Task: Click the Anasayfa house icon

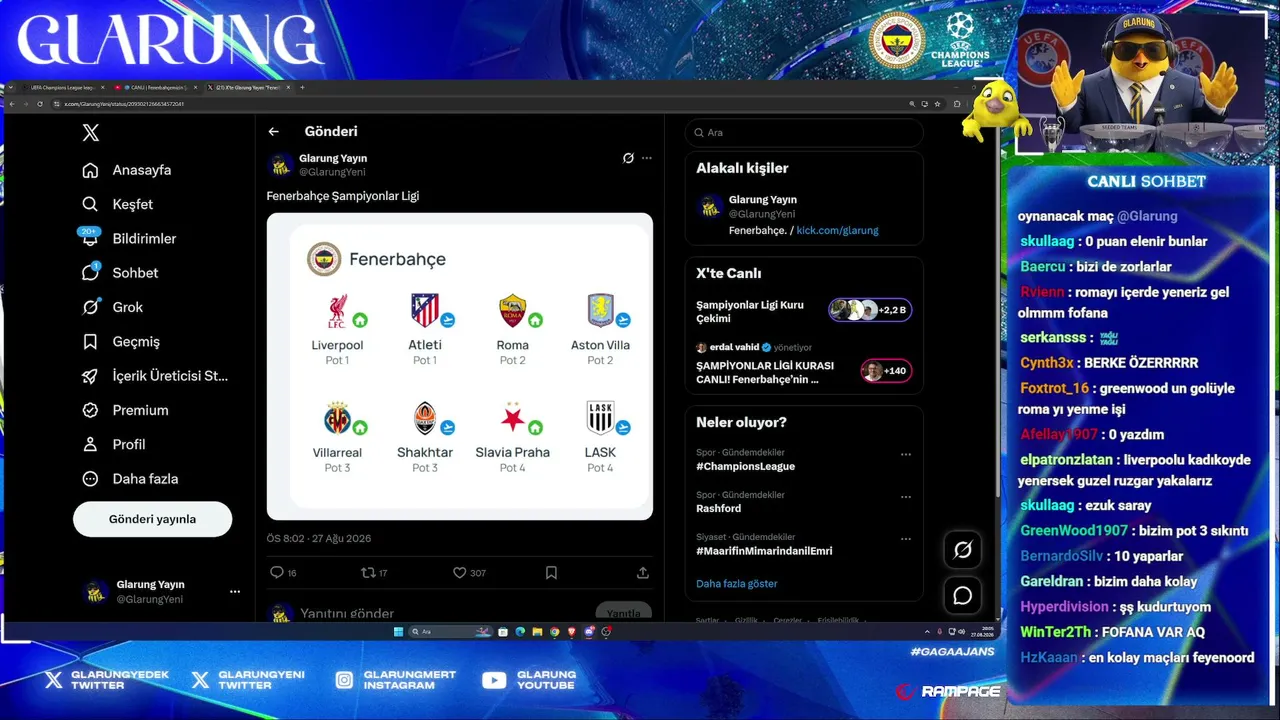Action: [91, 170]
